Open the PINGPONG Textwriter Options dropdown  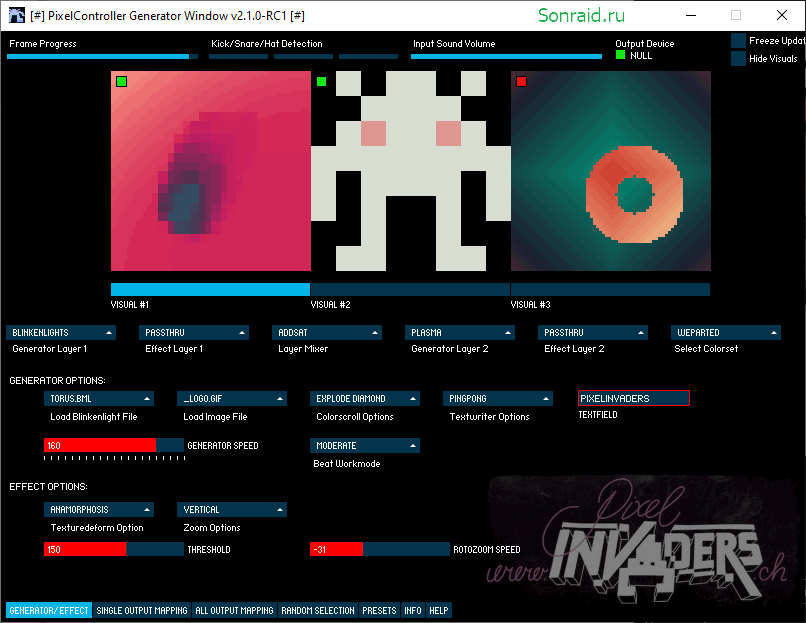pyautogui.click(x=498, y=398)
